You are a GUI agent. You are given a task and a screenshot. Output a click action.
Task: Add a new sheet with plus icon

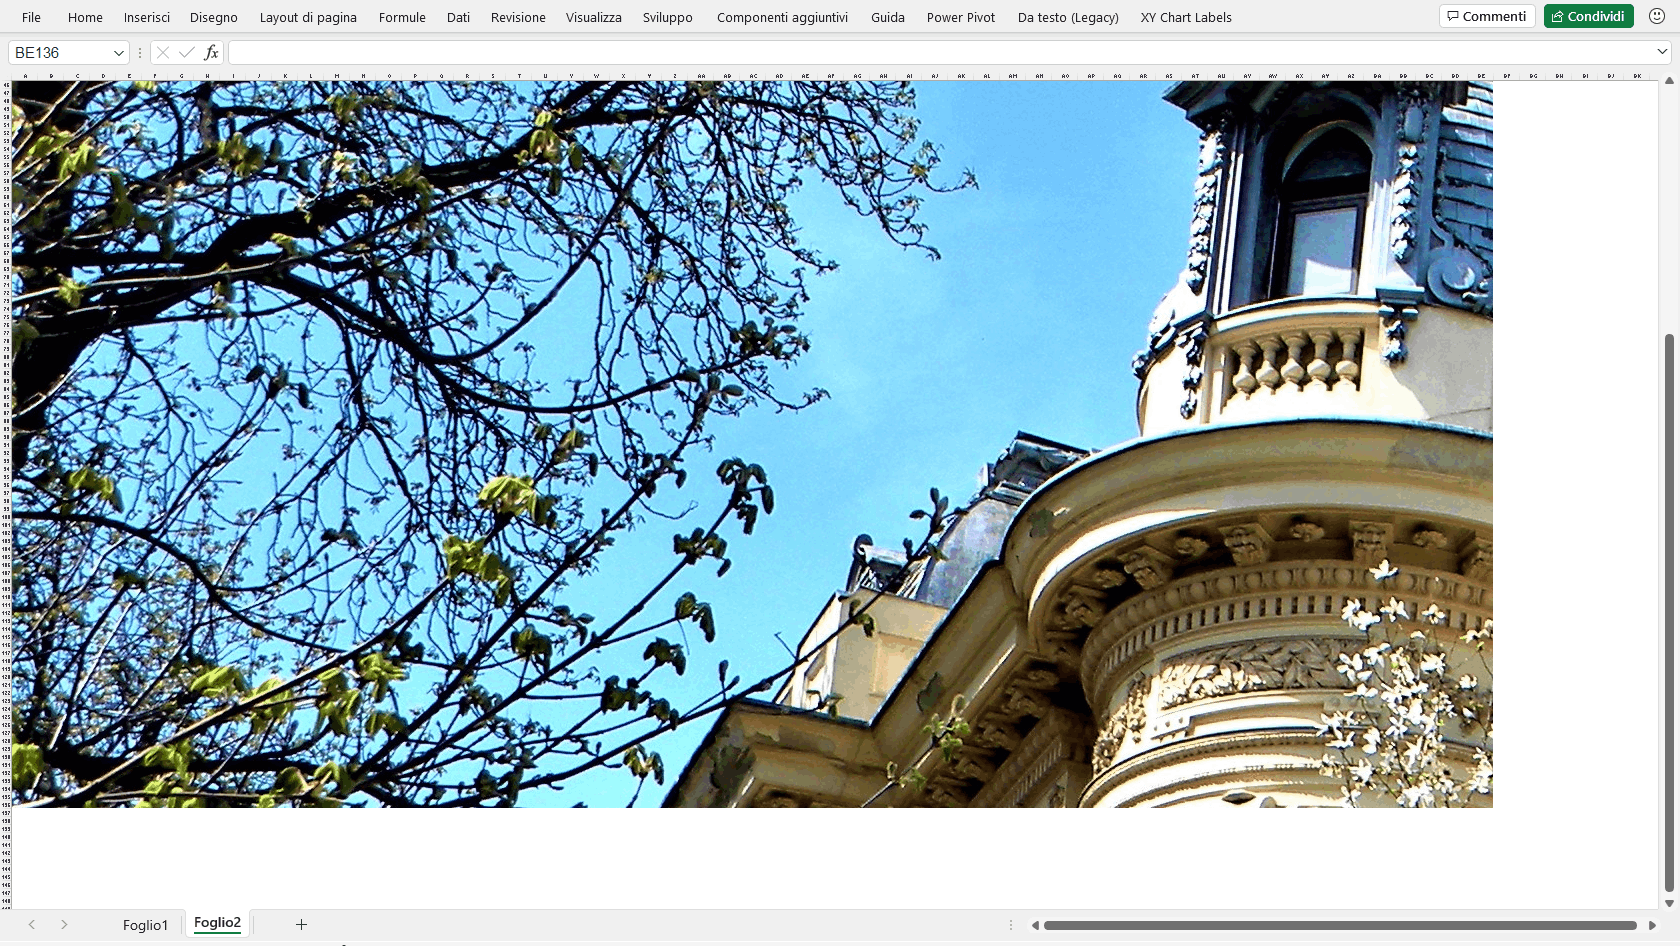coord(301,924)
